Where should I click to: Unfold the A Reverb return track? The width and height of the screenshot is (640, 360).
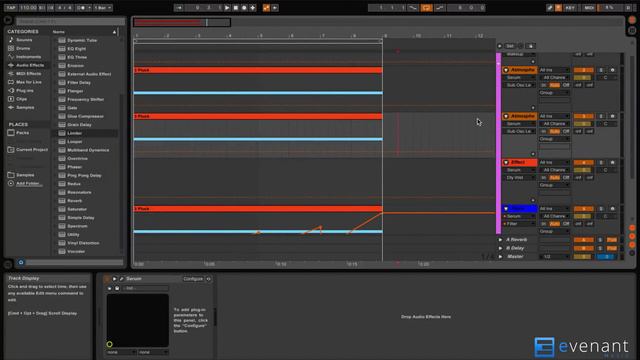(x=500, y=240)
